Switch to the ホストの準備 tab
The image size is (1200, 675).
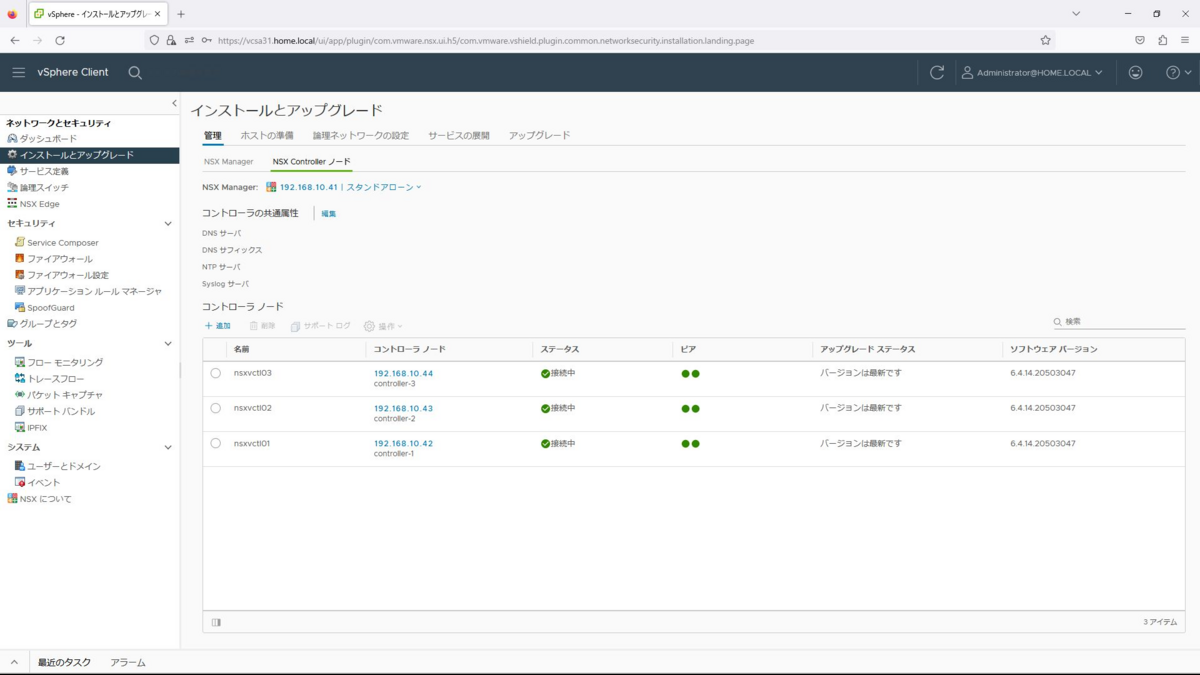pos(267,135)
